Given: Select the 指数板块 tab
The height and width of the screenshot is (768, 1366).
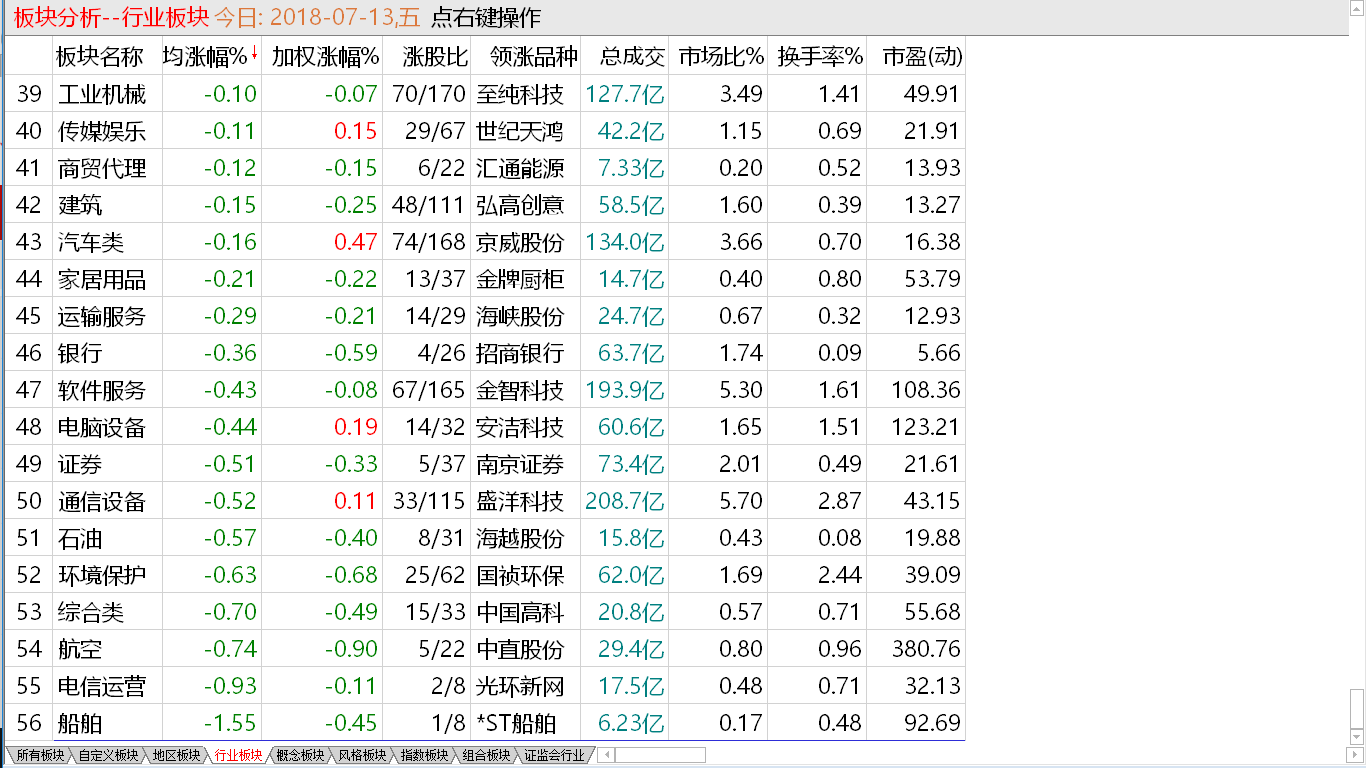Looking at the screenshot, I should [424, 755].
